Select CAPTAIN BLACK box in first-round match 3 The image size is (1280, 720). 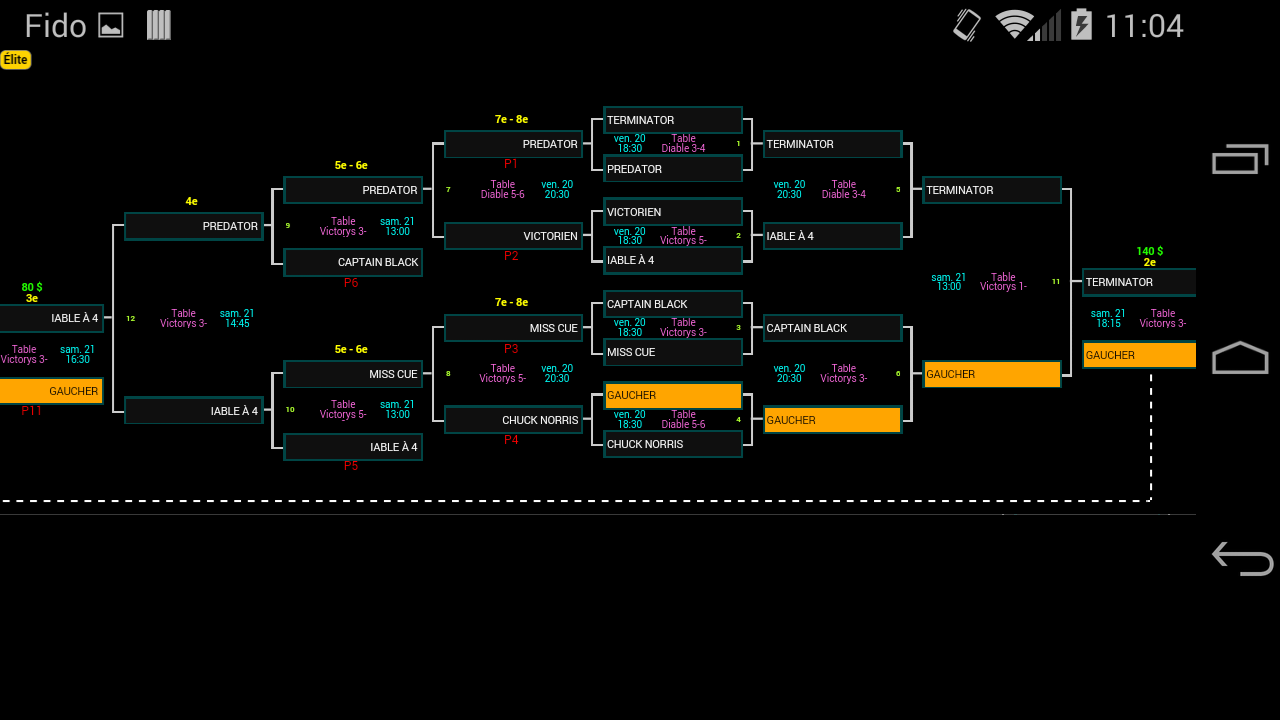[673, 304]
